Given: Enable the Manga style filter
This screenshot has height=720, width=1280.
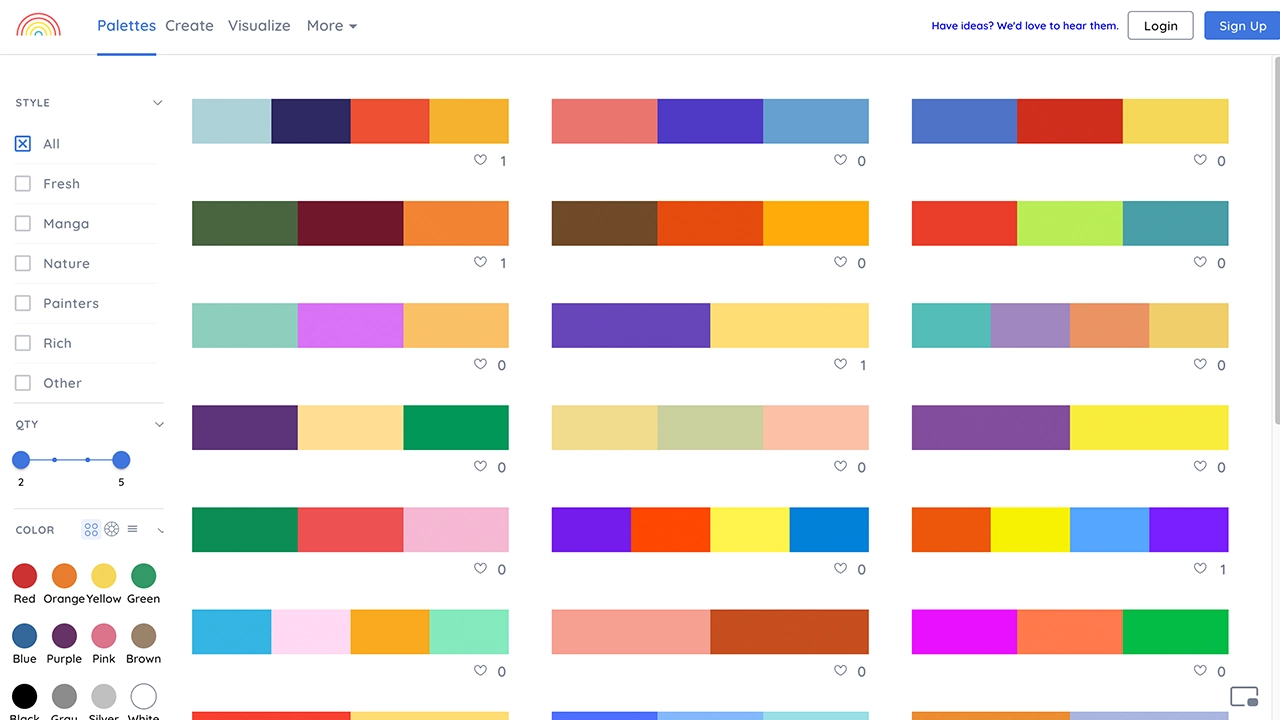Looking at the screenshot, I should tap(23, 224).
